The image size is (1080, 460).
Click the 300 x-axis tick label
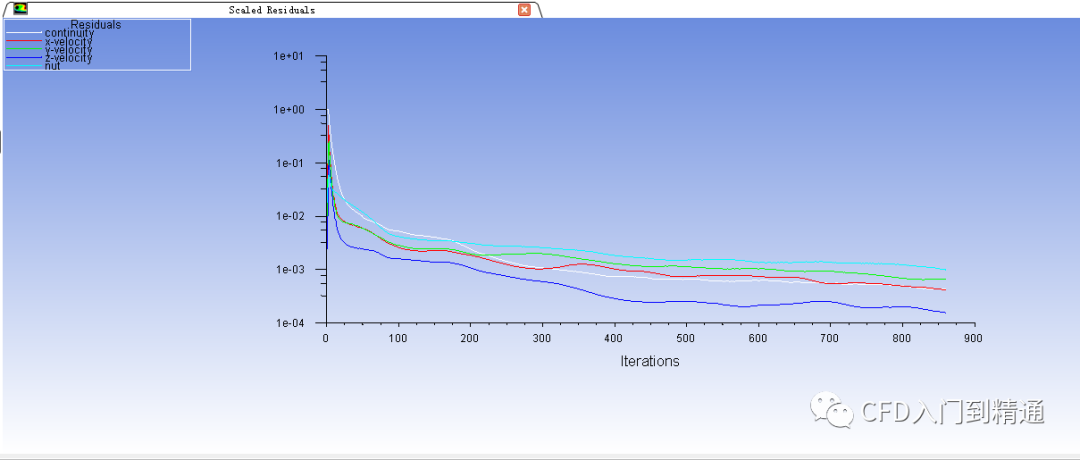[541, 338]
